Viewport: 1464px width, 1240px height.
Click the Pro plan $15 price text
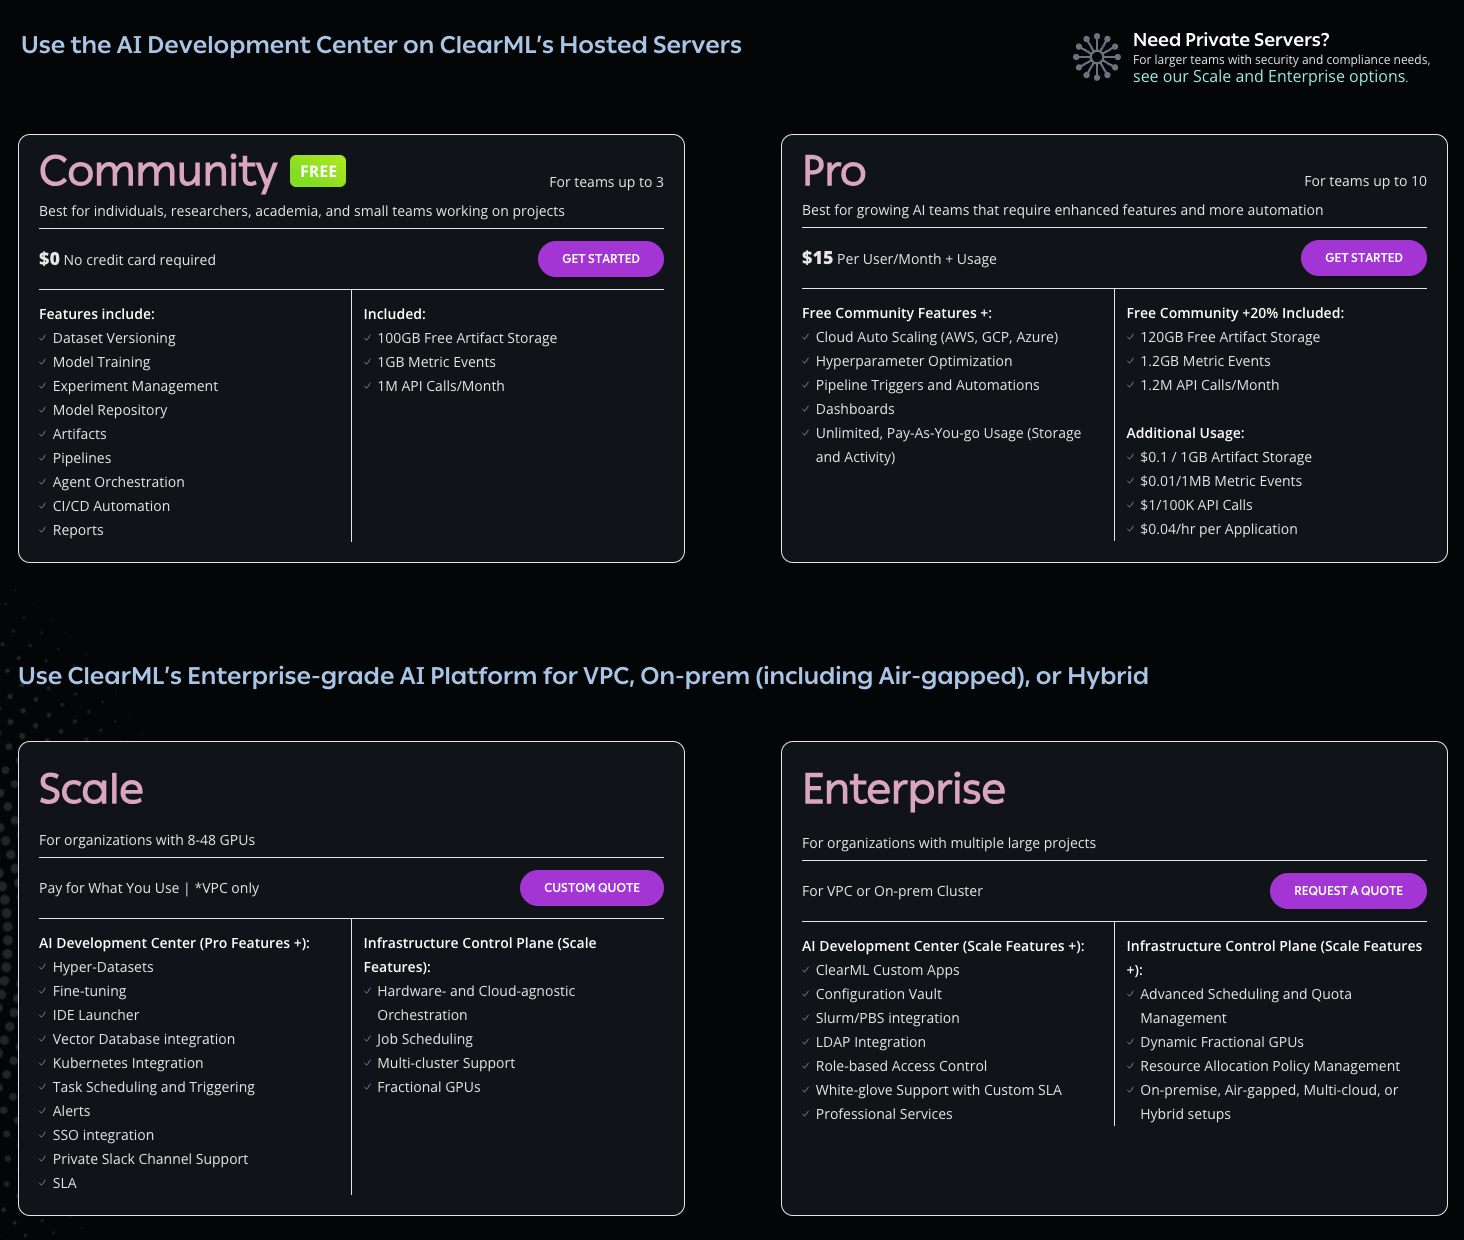click(x=817, y=258)
